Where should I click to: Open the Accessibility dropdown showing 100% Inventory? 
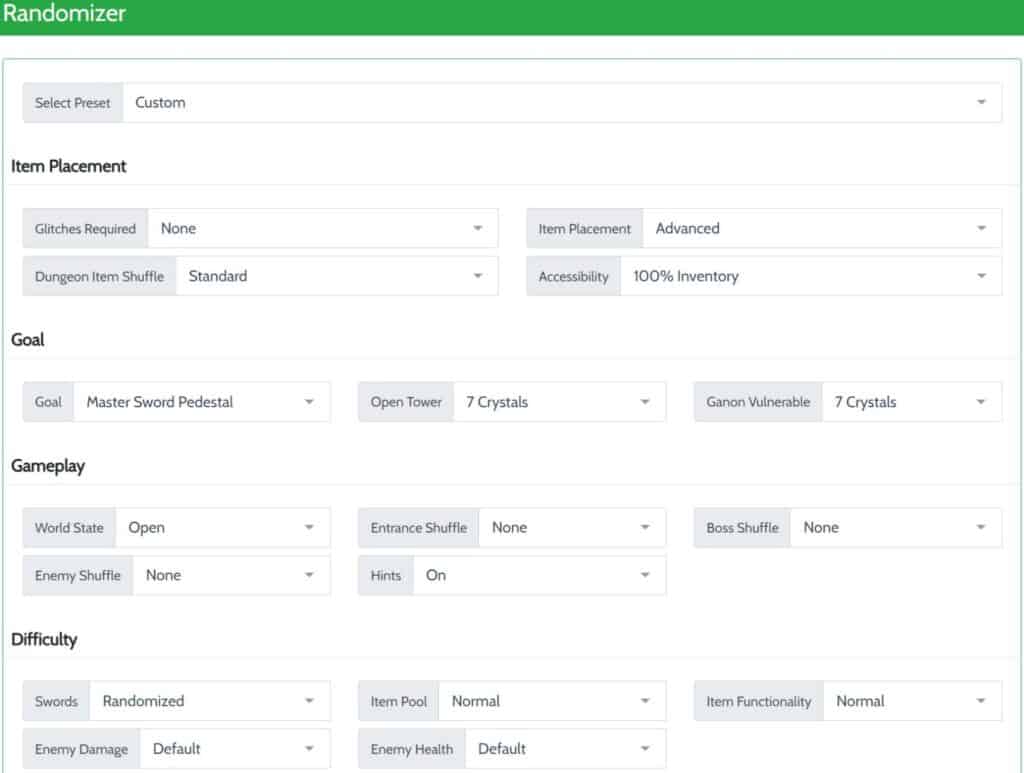click(810, 276)
